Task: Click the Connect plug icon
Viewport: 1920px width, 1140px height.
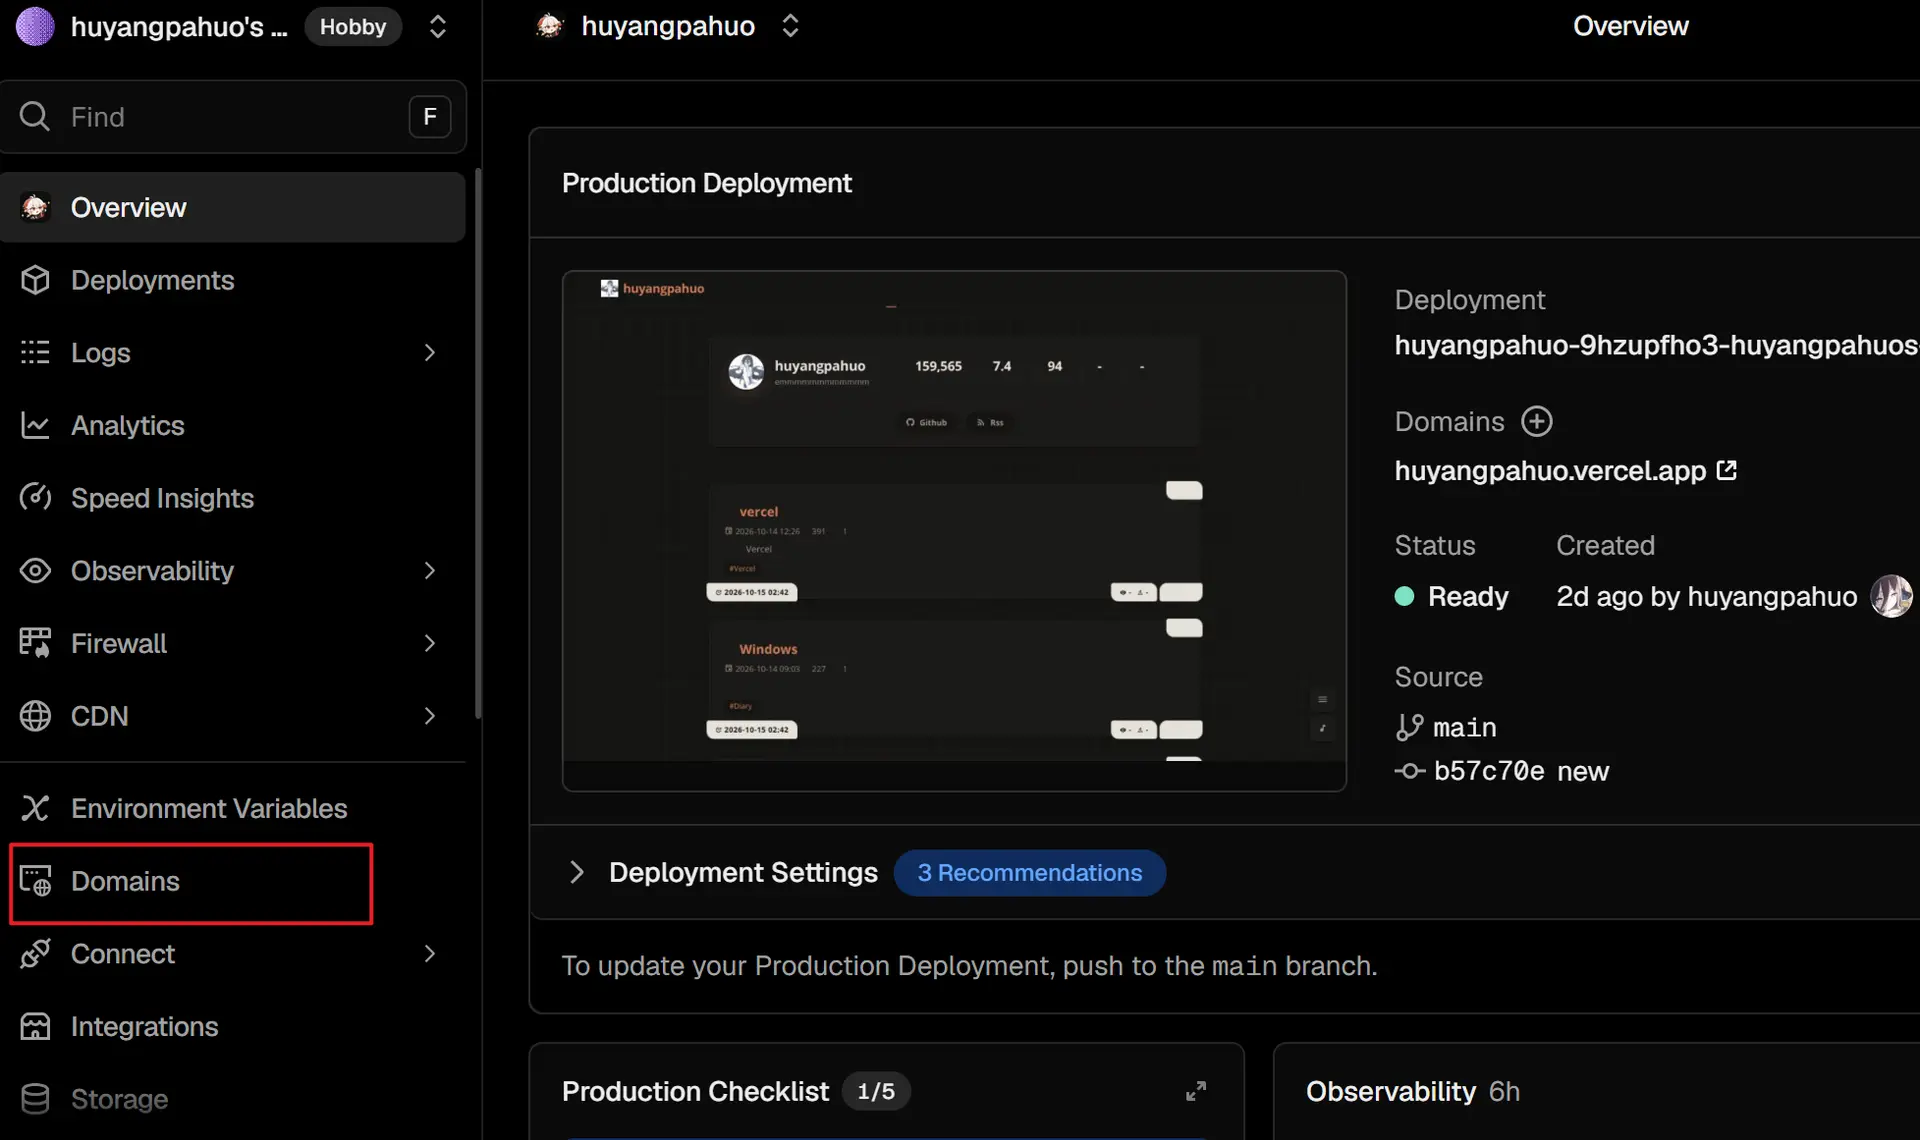Action: [35, 954]
